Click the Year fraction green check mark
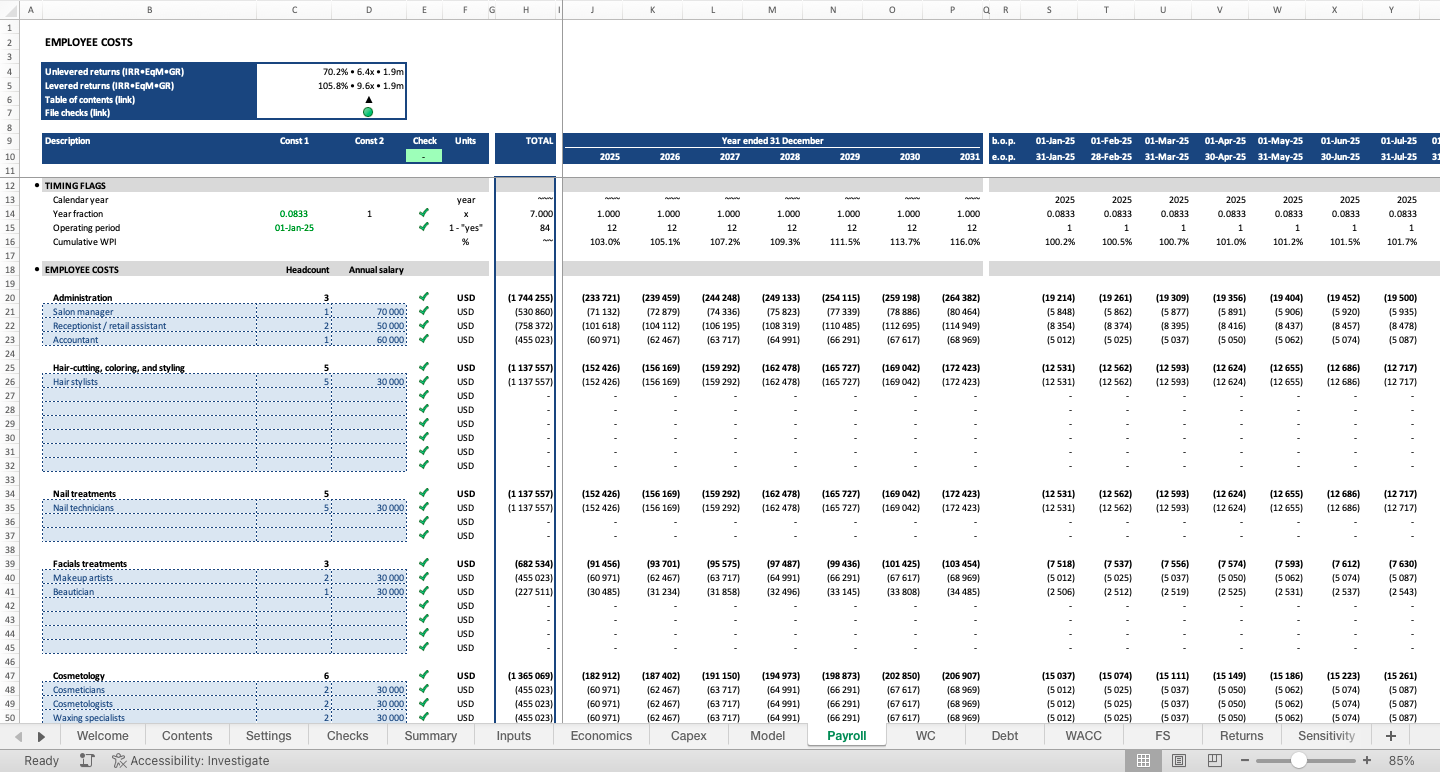 [x=424, y=213]
